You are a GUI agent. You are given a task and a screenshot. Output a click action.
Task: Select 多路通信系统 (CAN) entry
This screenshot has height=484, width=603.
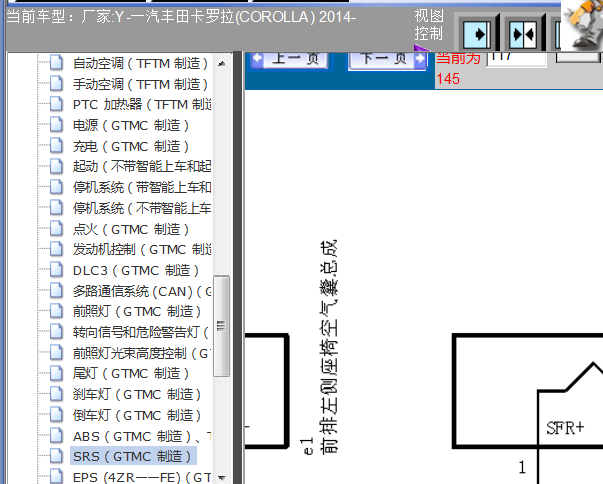click(142, 291)
